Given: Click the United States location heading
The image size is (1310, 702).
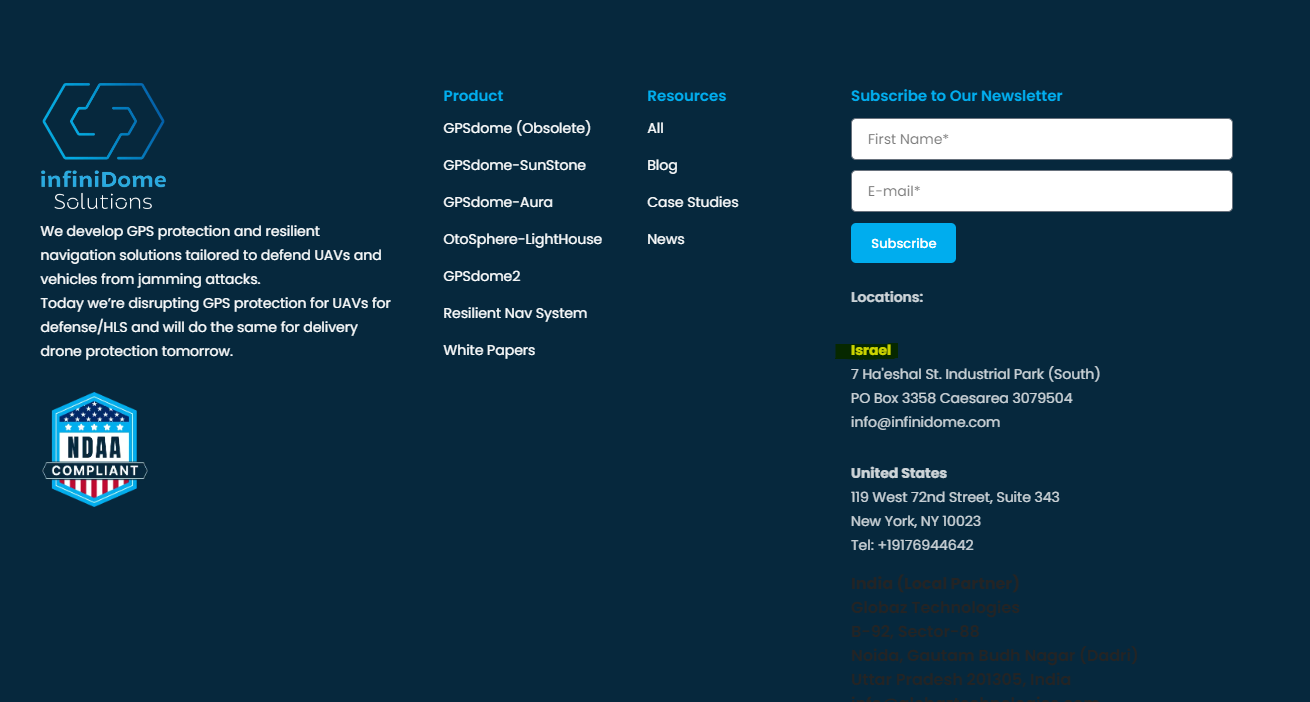Looking at the screenshot, I should coord(899,473).
